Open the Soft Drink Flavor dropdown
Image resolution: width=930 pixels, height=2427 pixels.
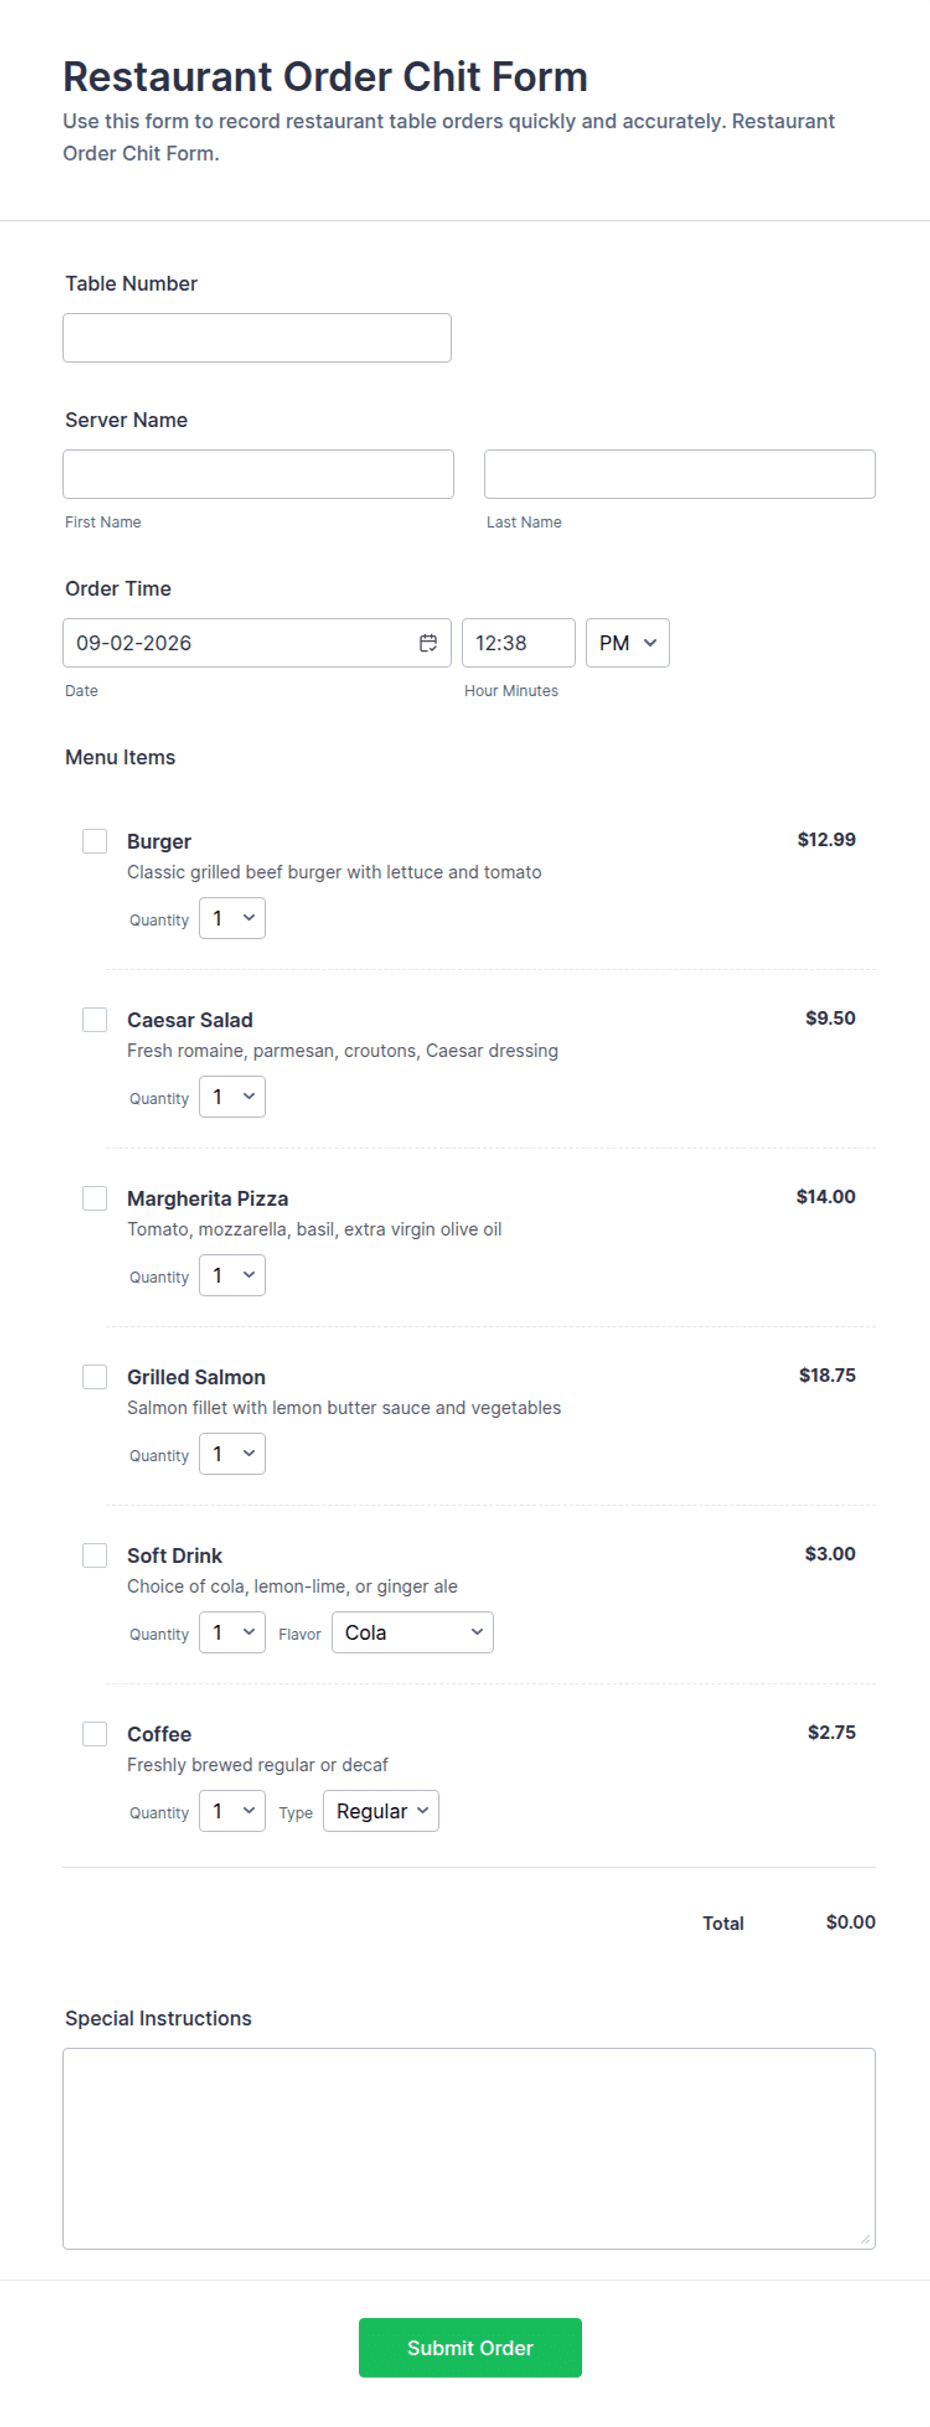tap(412, 1632)
